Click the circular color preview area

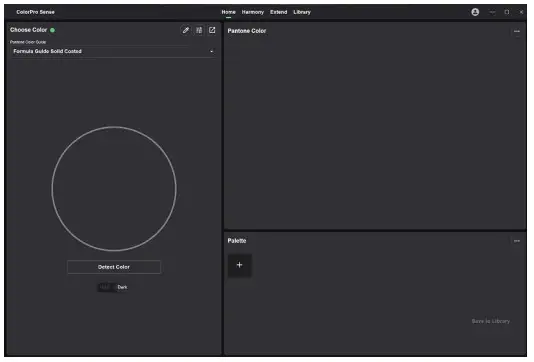coord(114,189)
